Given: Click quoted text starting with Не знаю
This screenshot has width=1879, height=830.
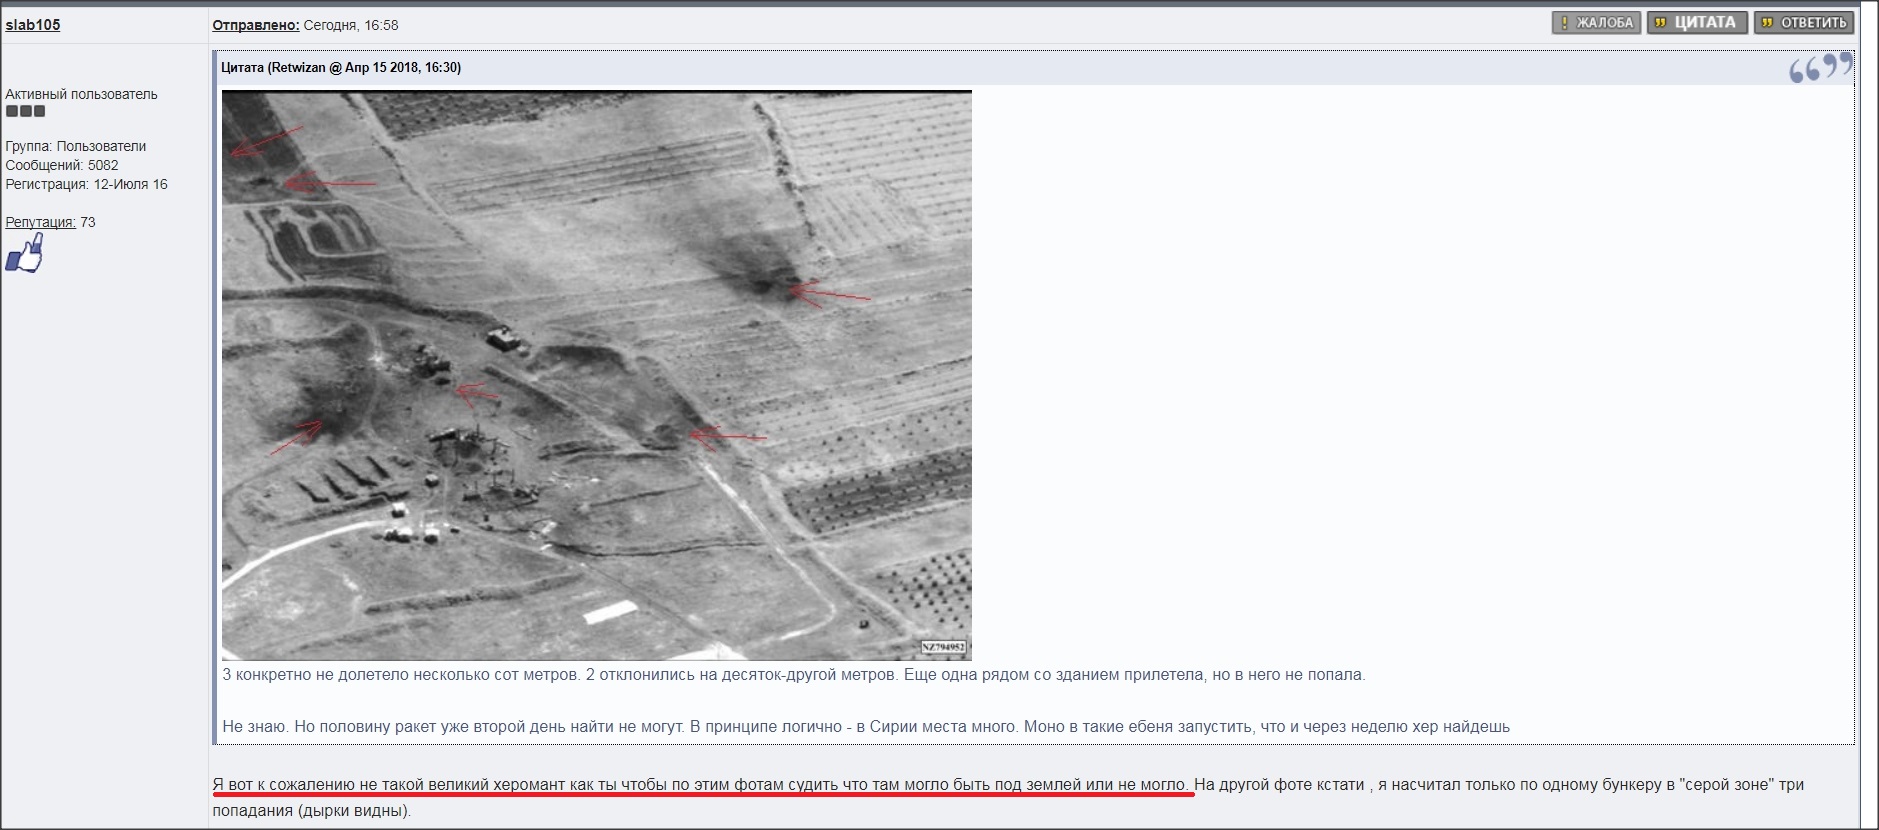Looking at the screenshot, I should pyautogui.click(x=865, y=727).
